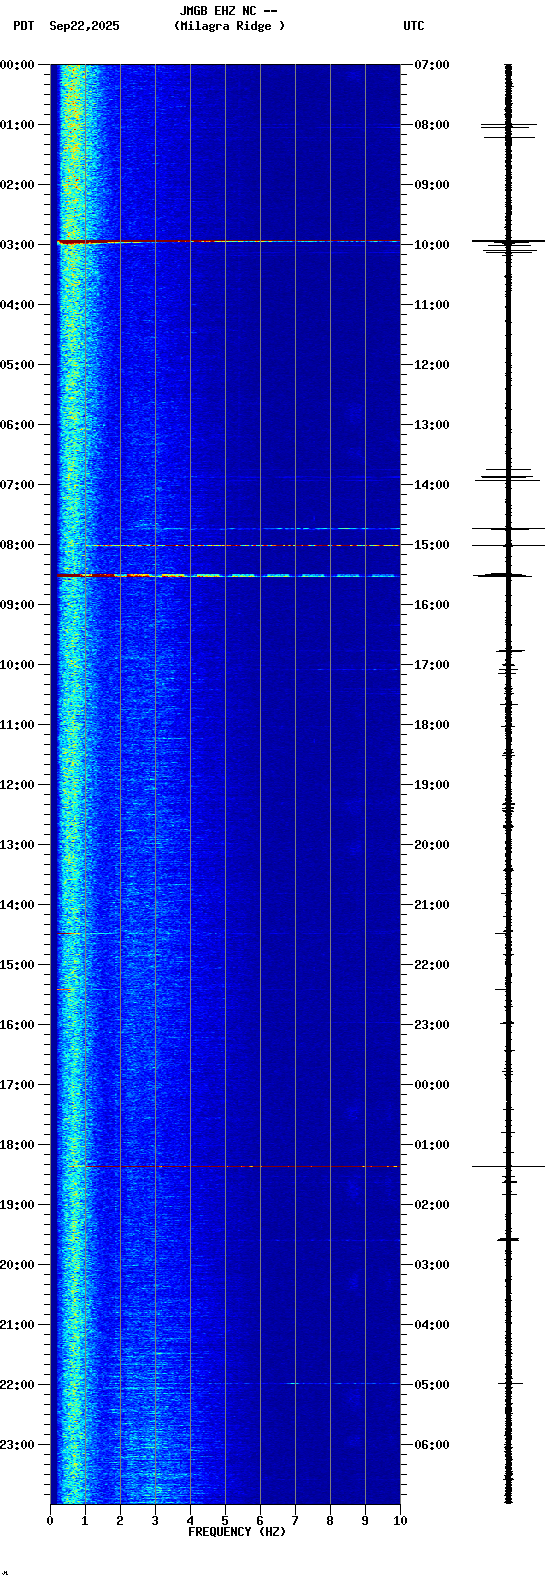Select the '05:00' label on the PDT axis

pyautogui.click(x=17, y=365)
